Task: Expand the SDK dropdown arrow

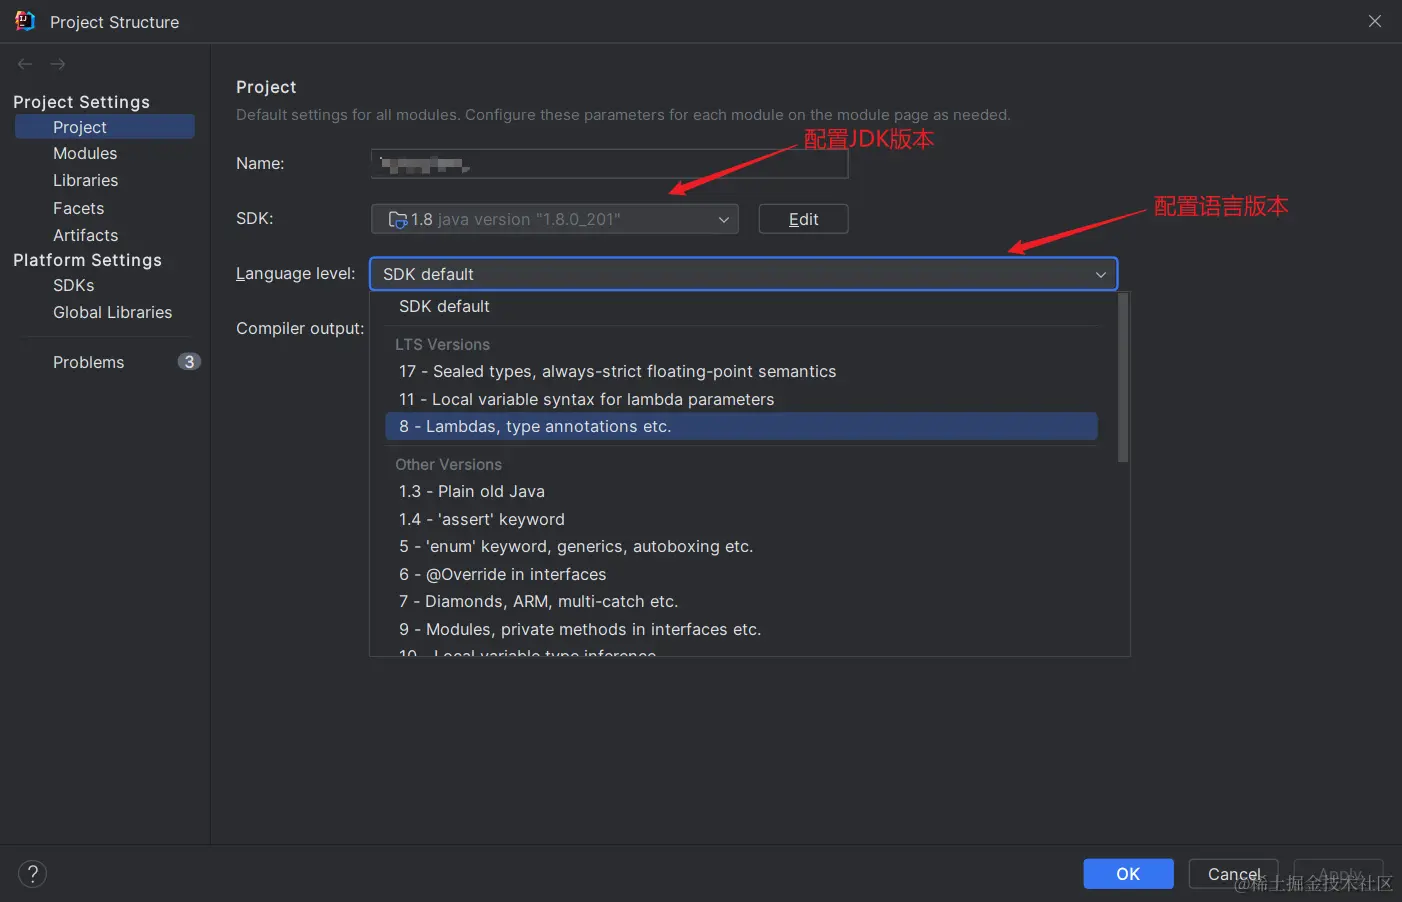Action: tap(724, 220)
